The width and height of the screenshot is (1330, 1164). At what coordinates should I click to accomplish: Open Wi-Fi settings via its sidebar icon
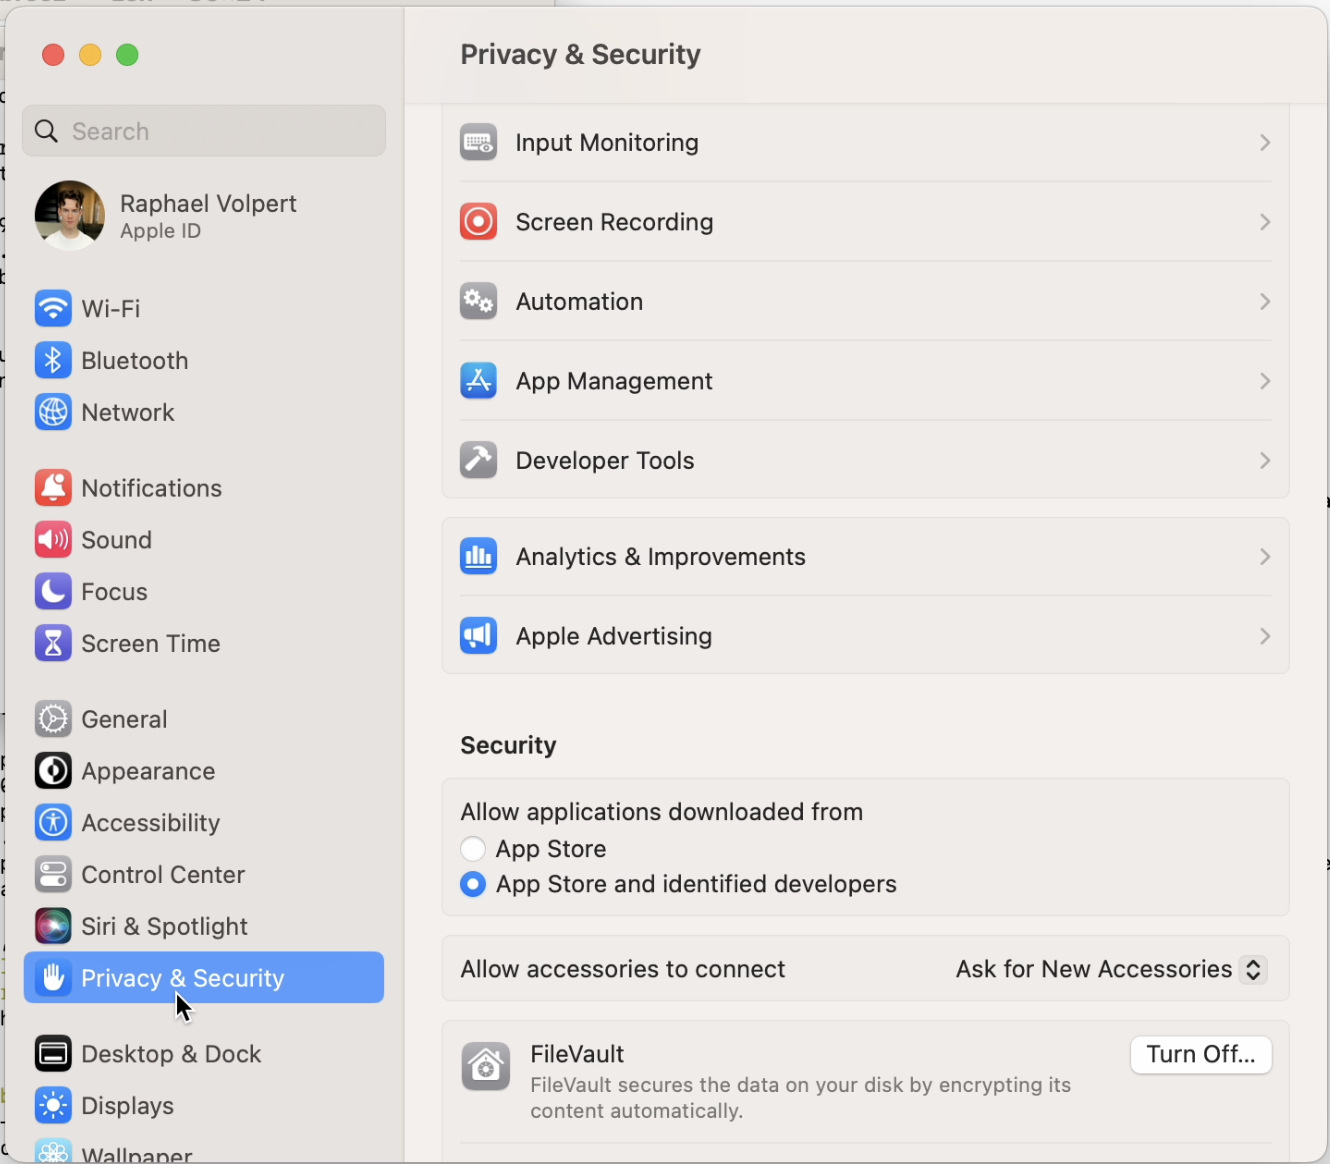53,308
